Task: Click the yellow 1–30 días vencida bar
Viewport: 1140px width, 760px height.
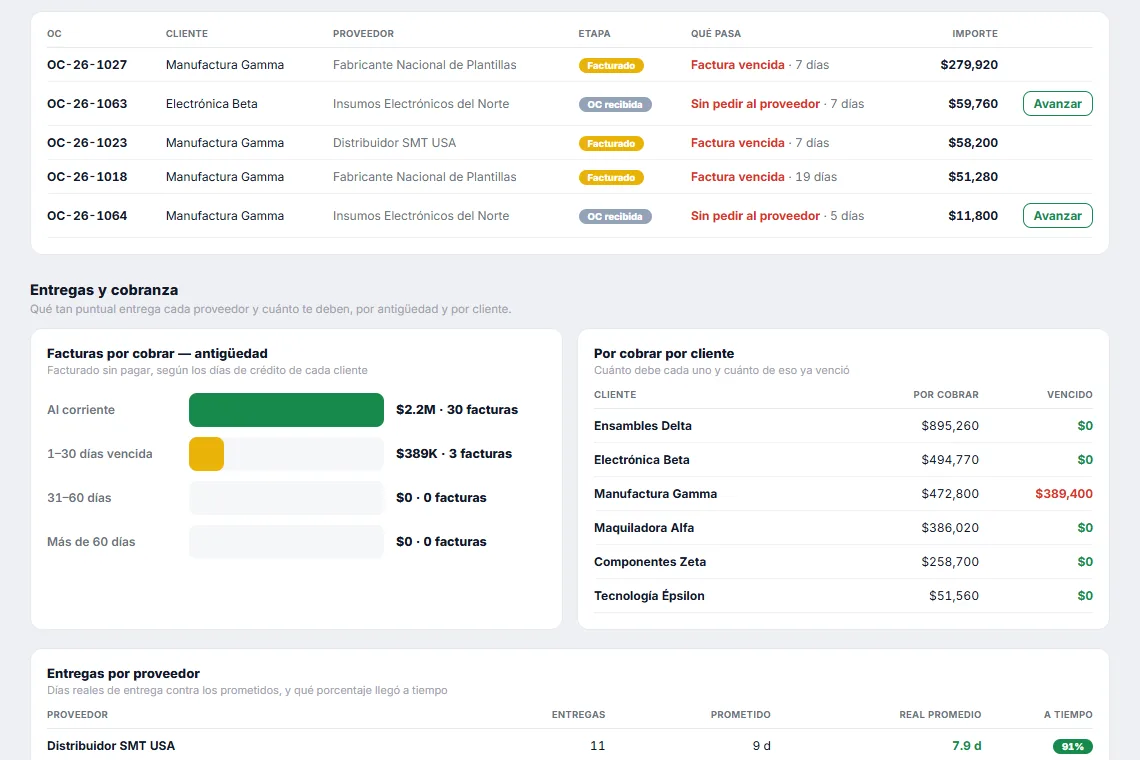Action: [x=206, y=454]
